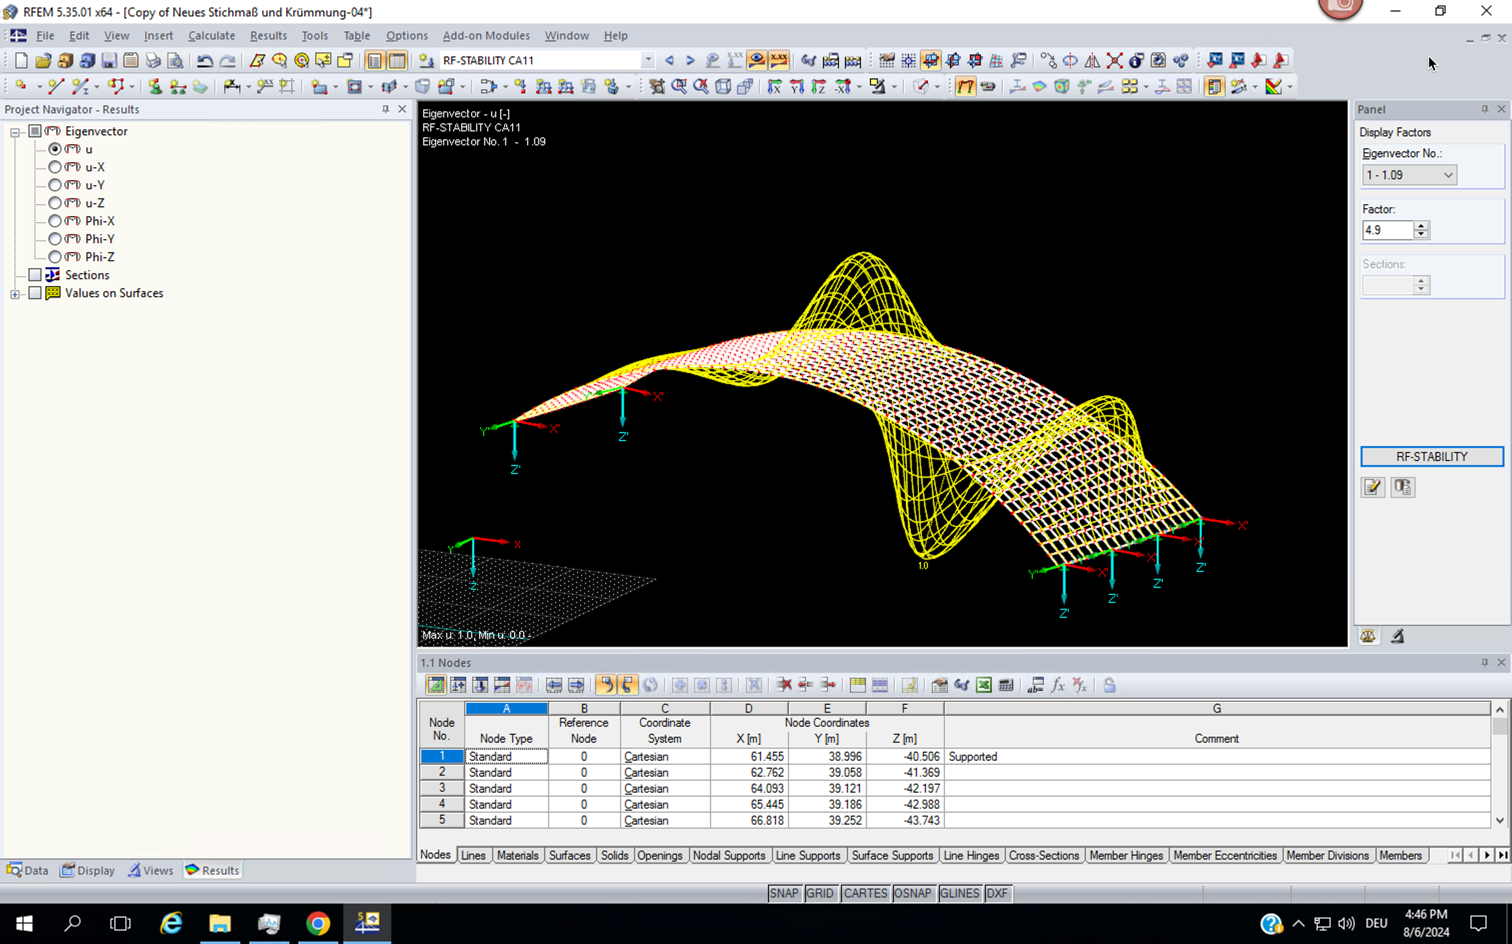1512x944 pixels.
Task: Click the balance scale icon below panel
Action: click(x=1368, y=636)
